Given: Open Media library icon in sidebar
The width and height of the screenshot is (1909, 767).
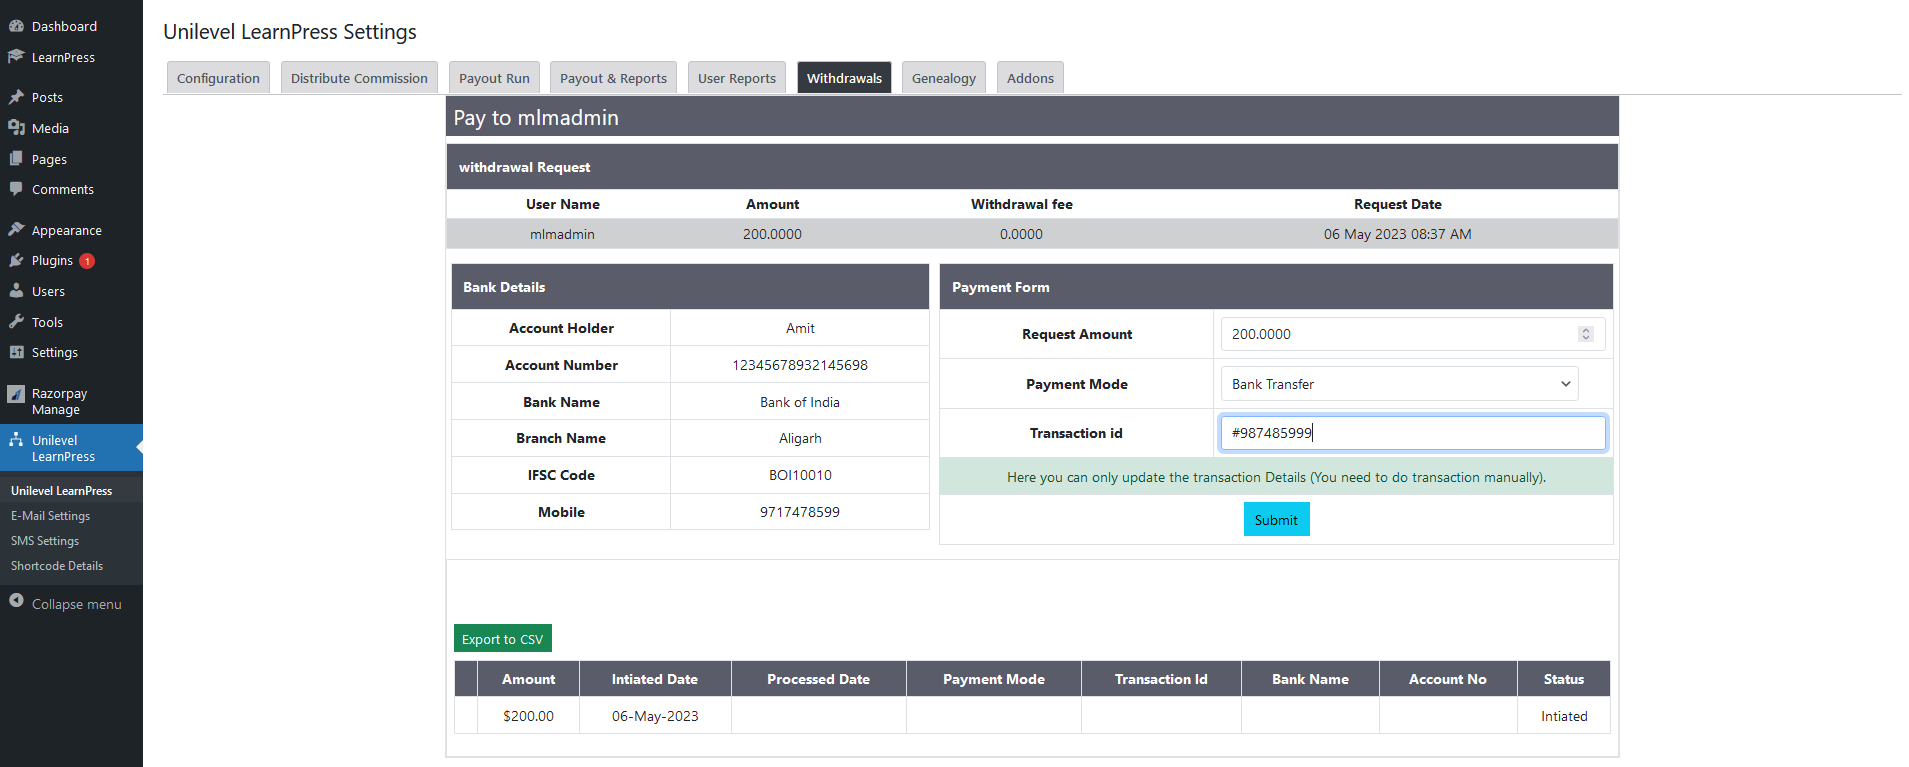Looking at the screenshot, I should point(16,128).
